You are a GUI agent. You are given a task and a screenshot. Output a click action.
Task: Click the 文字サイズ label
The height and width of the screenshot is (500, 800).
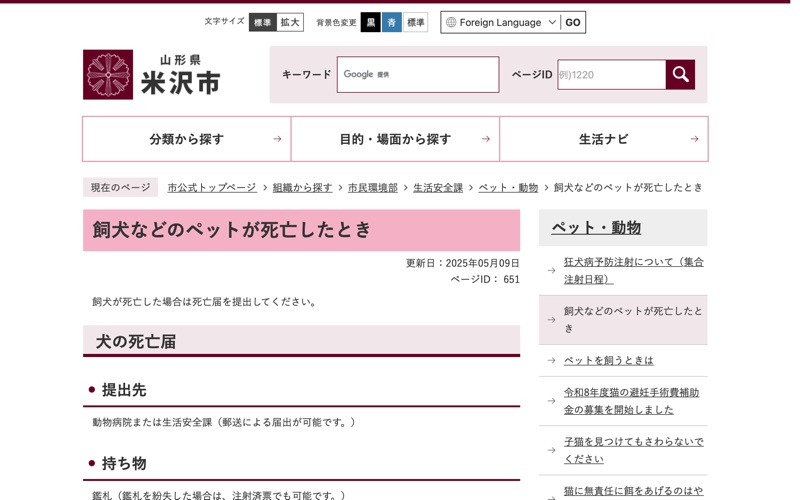point(224,21)
